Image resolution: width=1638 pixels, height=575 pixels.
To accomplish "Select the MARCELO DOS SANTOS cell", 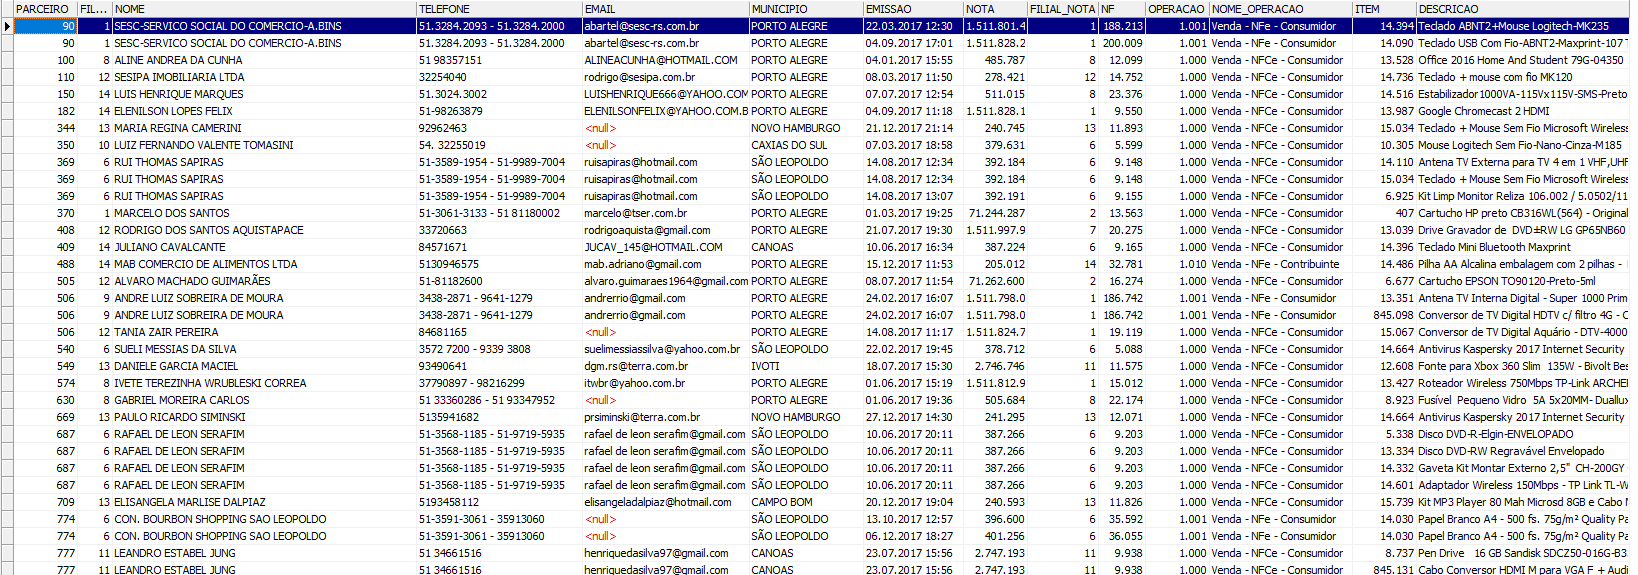I will (264, 213).
